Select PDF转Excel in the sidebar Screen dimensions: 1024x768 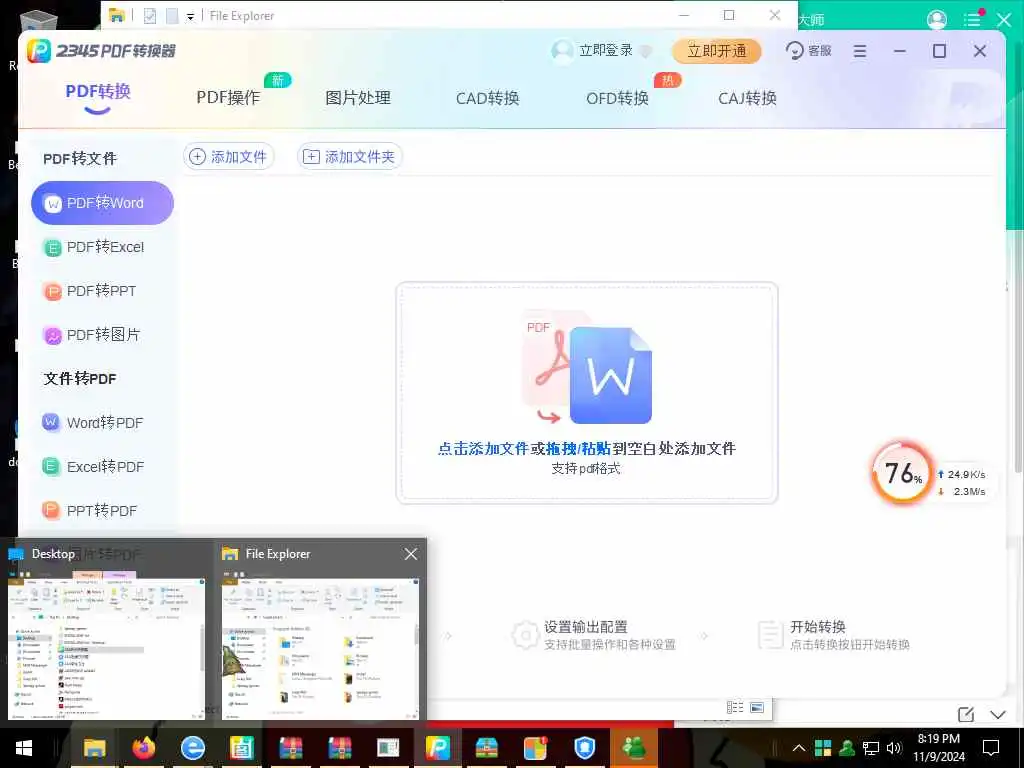(x=102, y=247)
